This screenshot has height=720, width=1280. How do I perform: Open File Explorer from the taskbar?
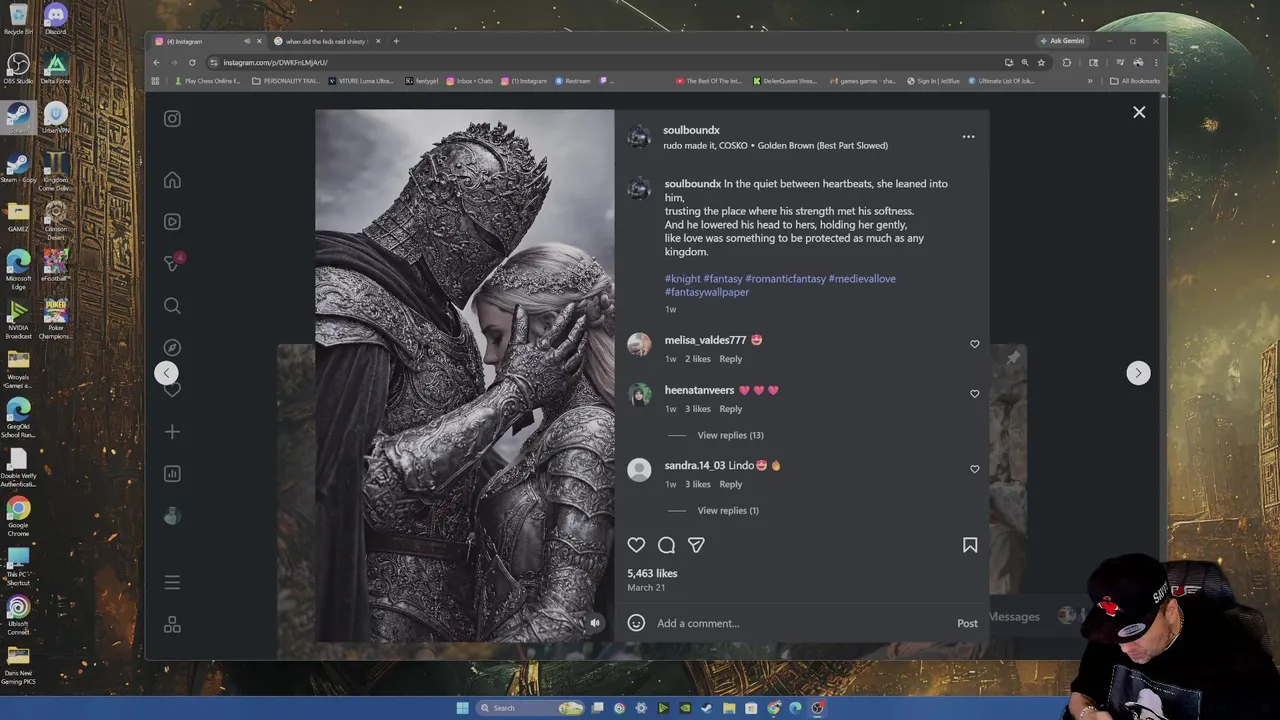(x=729, y=708)
